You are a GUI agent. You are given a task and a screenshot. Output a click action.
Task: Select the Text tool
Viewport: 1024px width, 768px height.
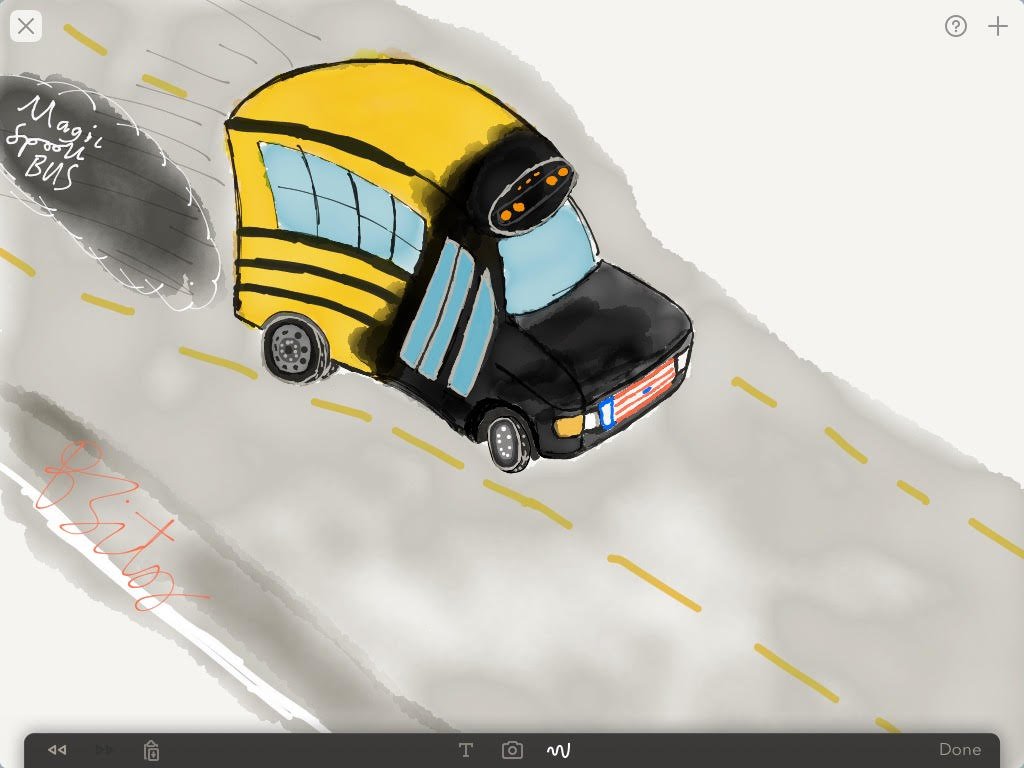click(x=466, y=750)
